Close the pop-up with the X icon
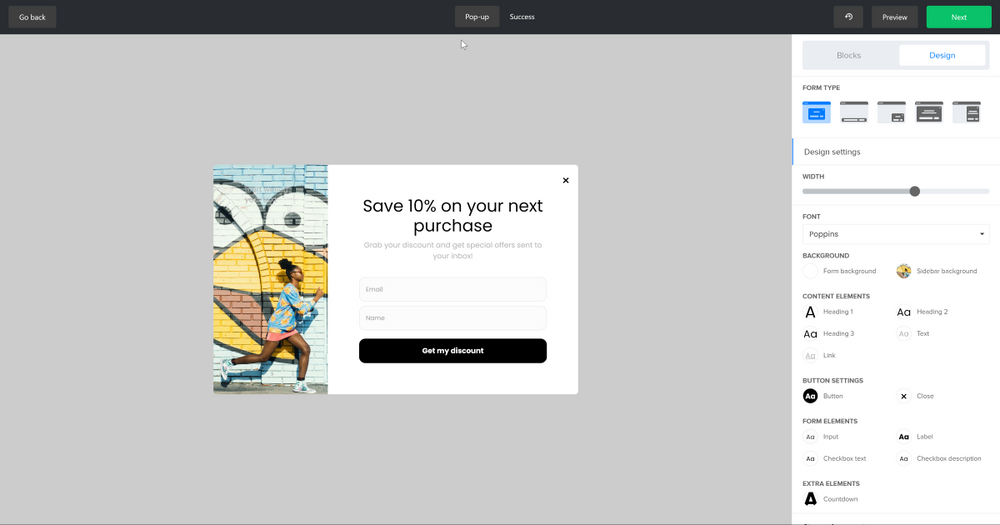The width and height of the screenshot is (1000, 525). pos(565,181)
